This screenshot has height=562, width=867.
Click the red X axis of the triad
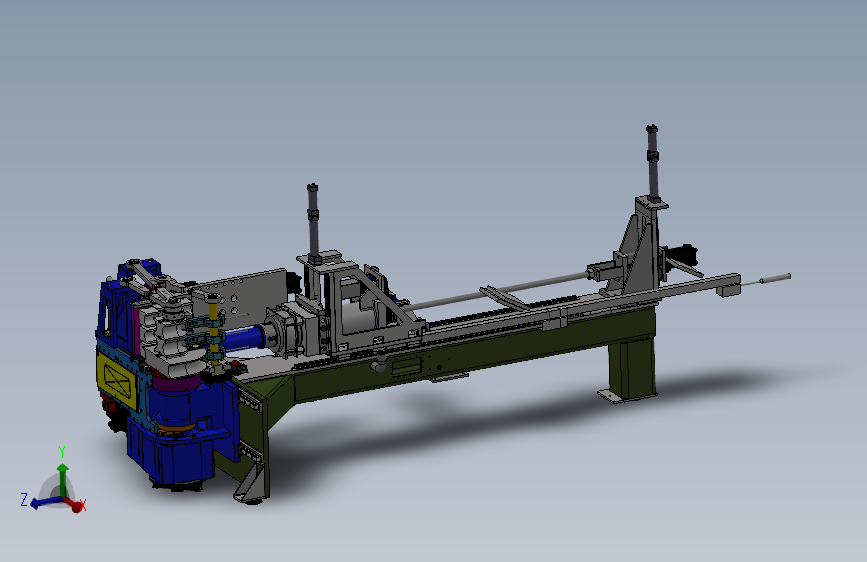click(x=74, y=504)
